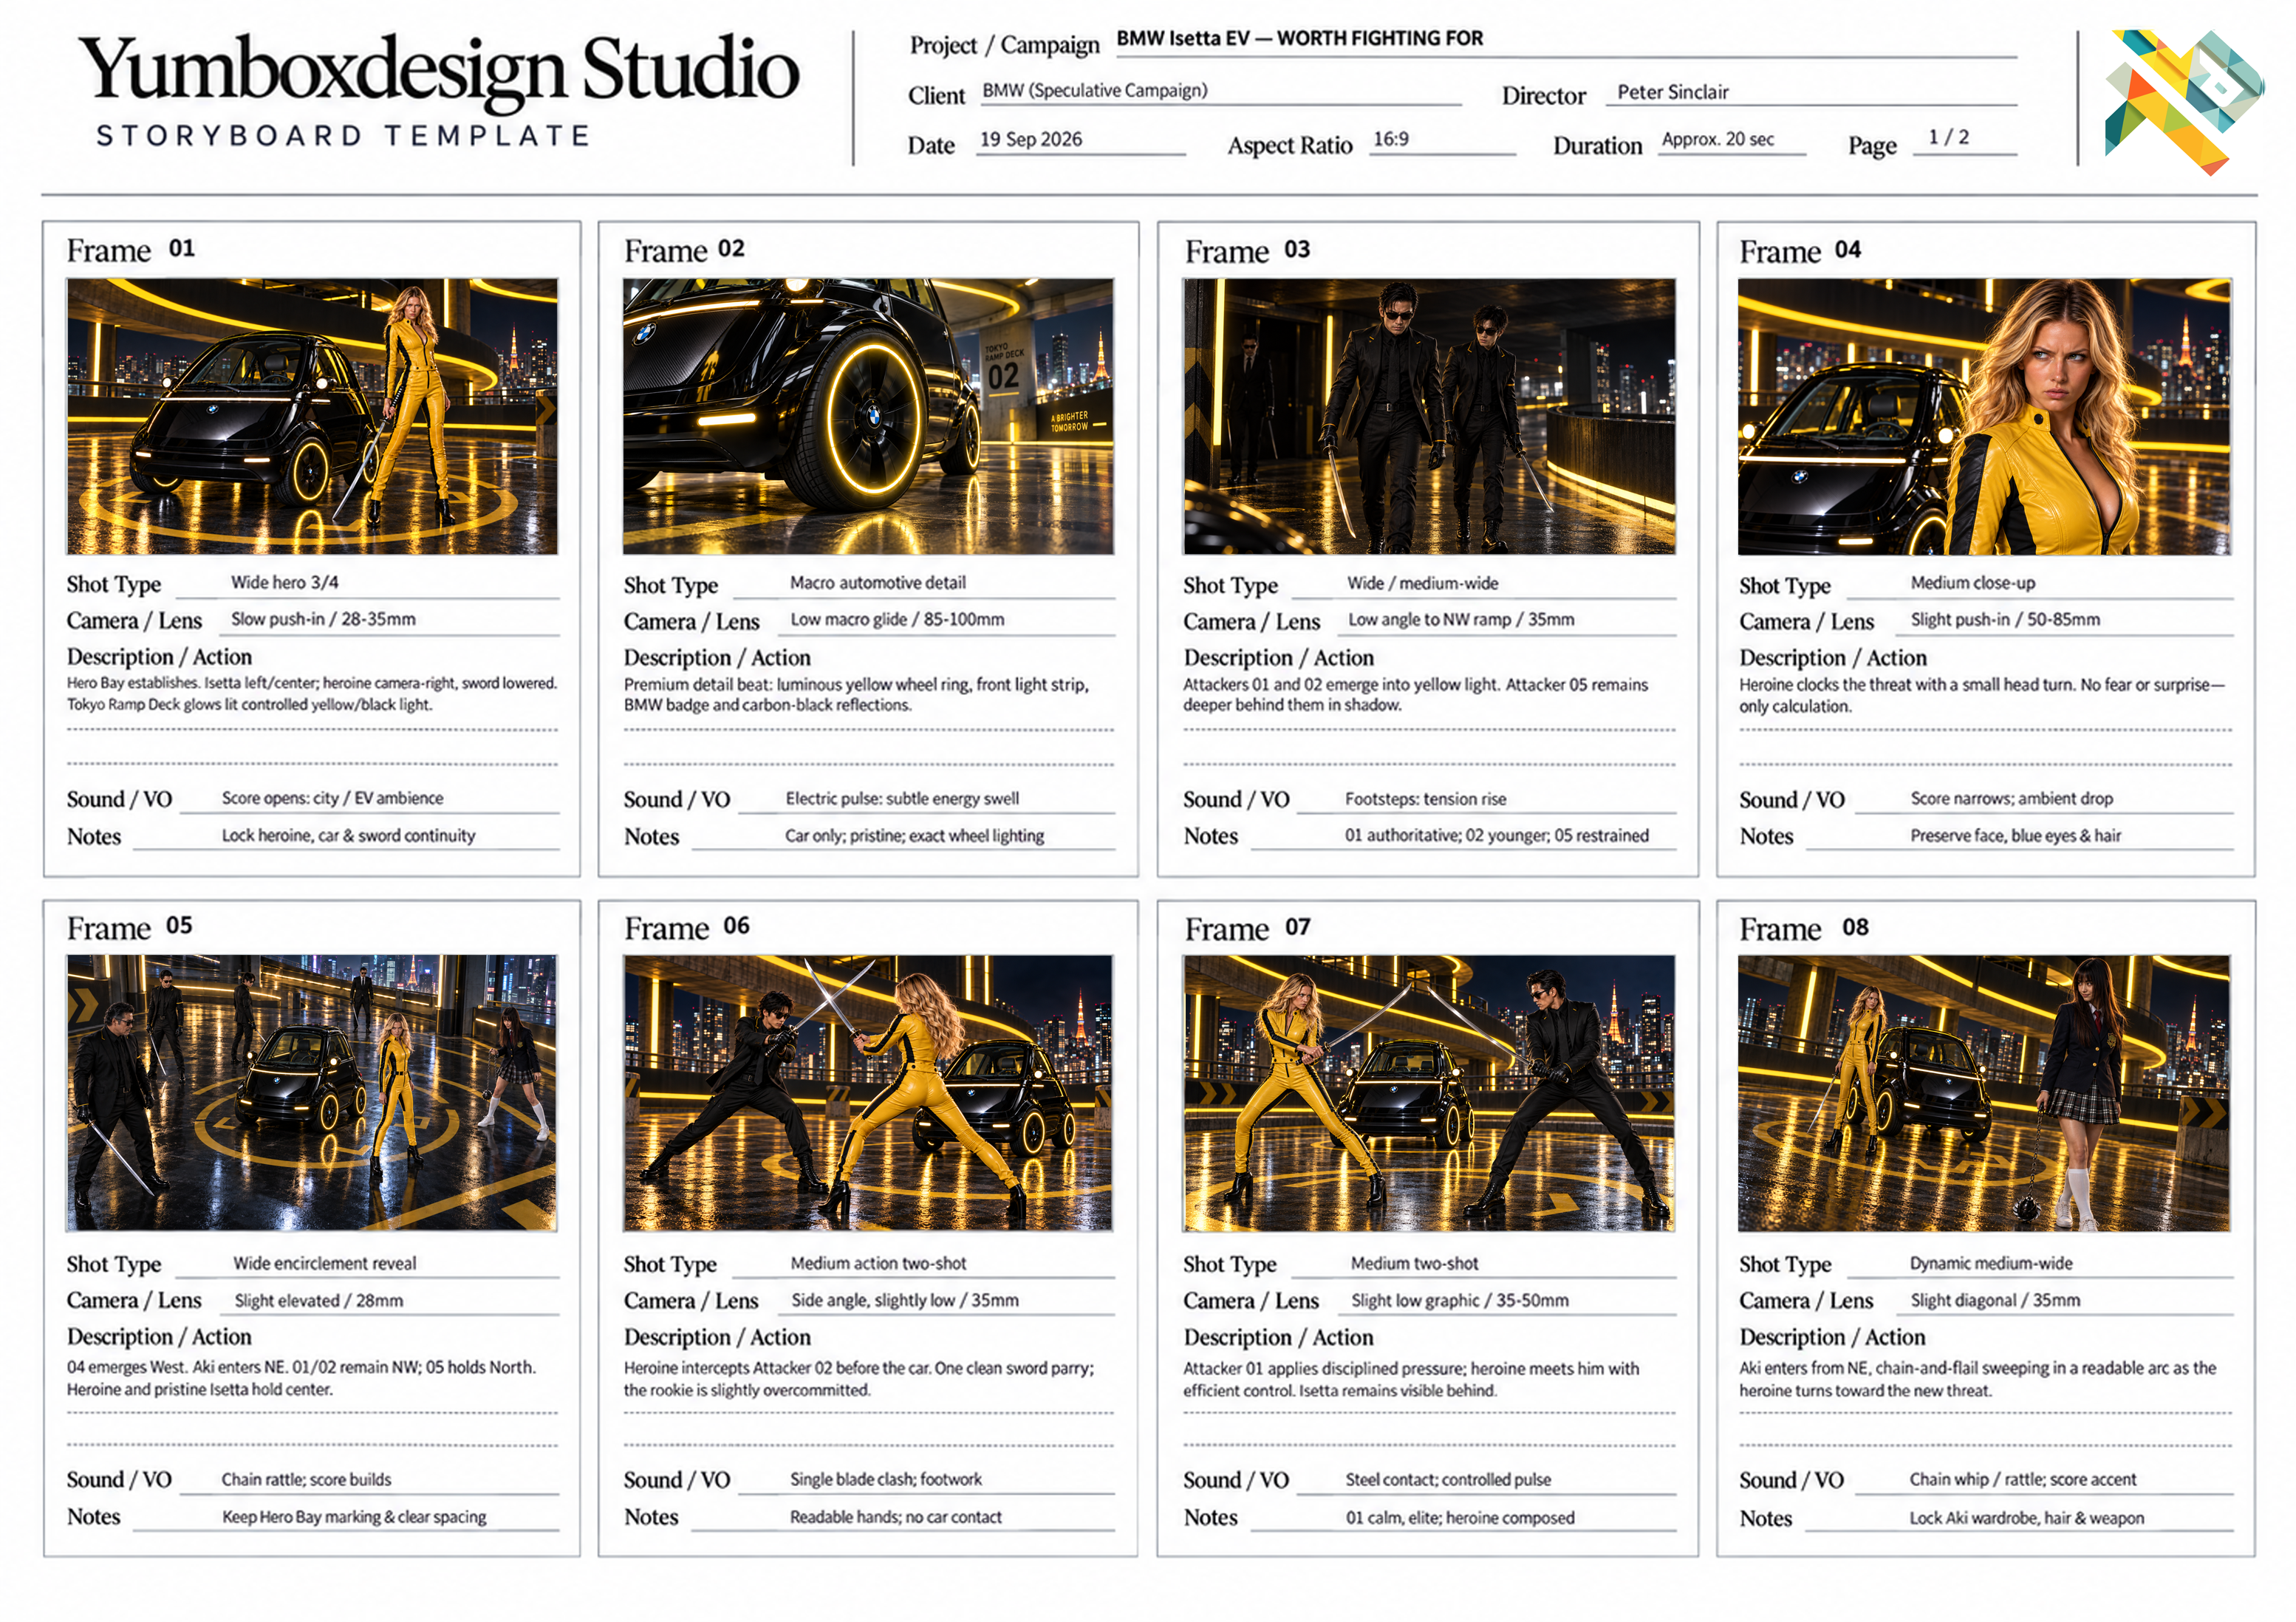Click the 'Frame 05' heading
Image resolution: width=2296 pixels, height=1622 pixels.
130,927
